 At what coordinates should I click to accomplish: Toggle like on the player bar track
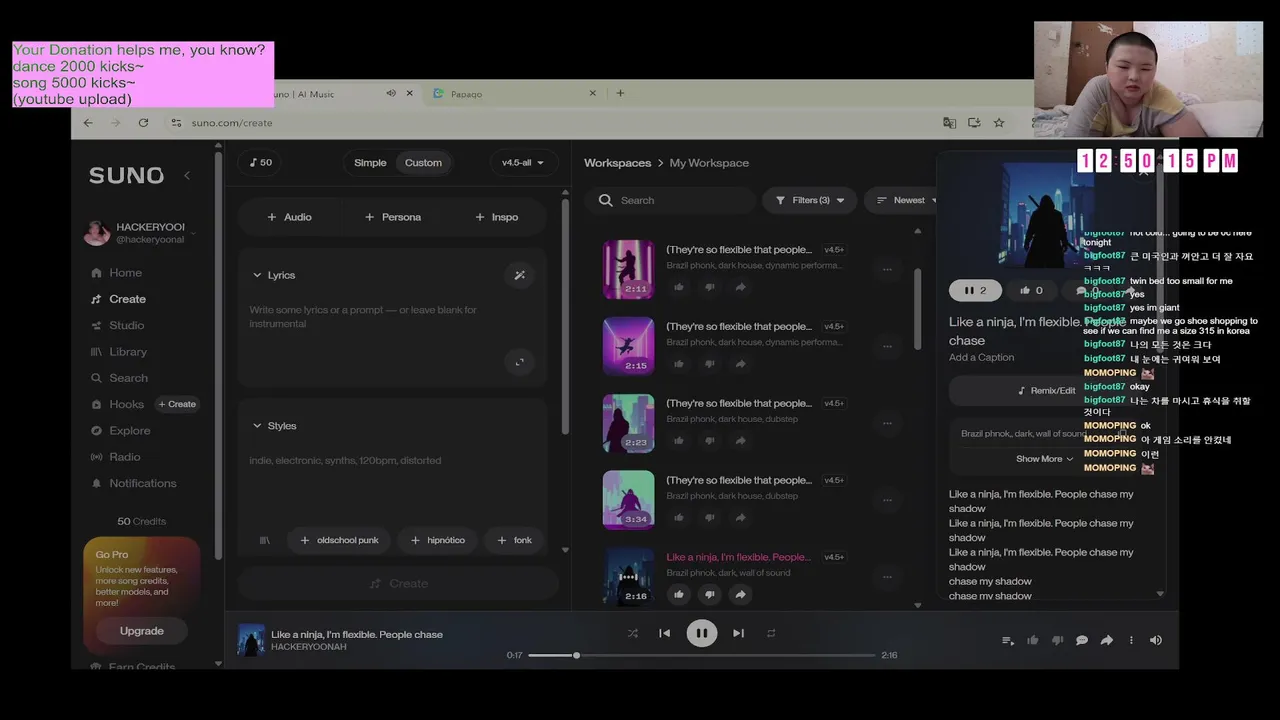[x=1033, y=640]
